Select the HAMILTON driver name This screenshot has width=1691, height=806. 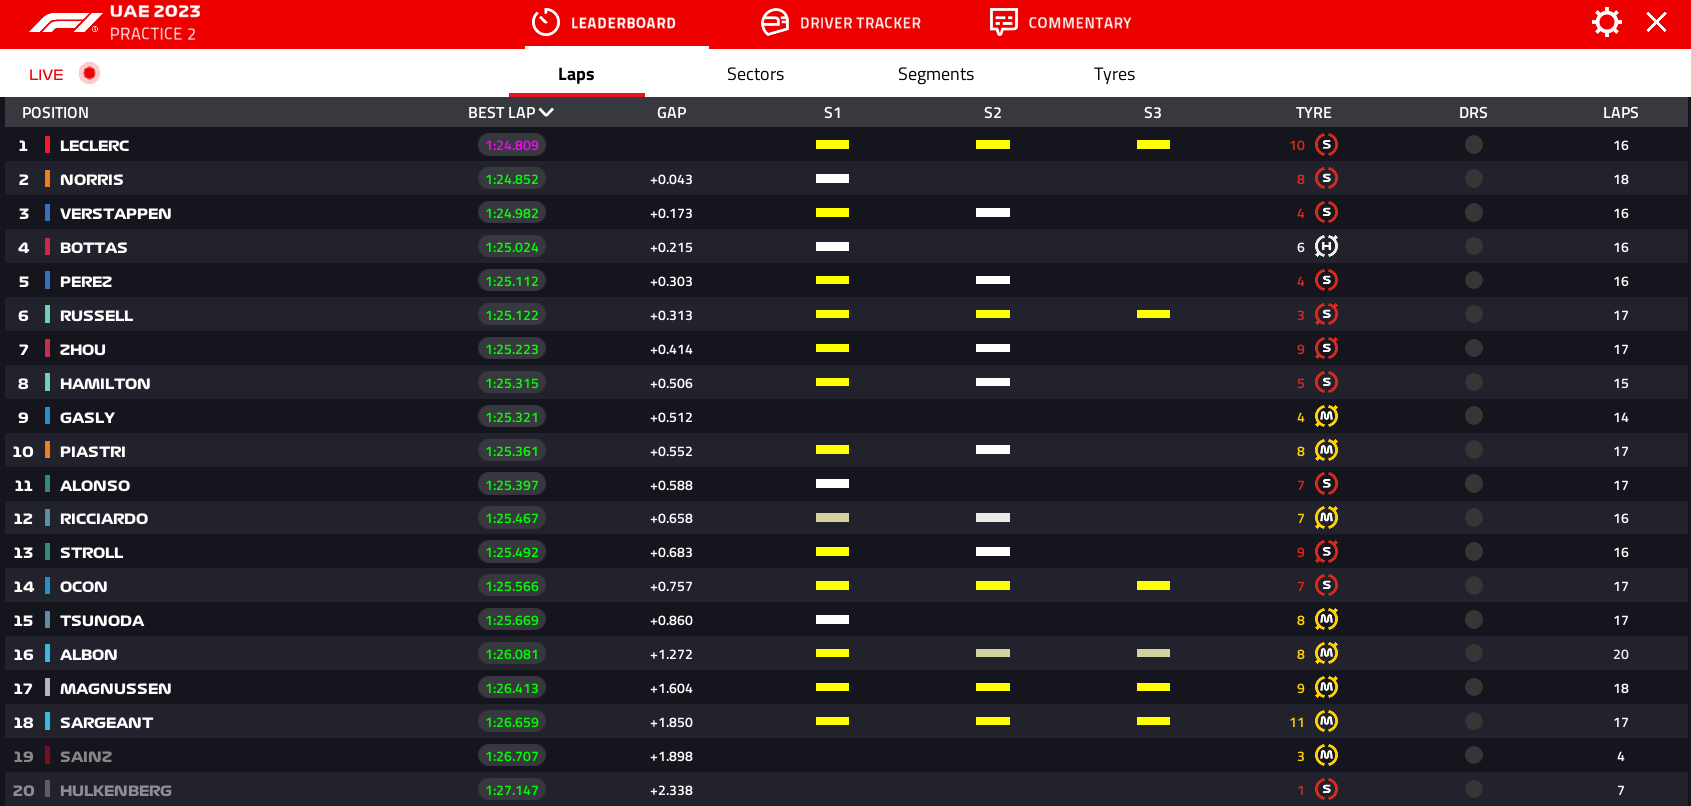(105, 384)
